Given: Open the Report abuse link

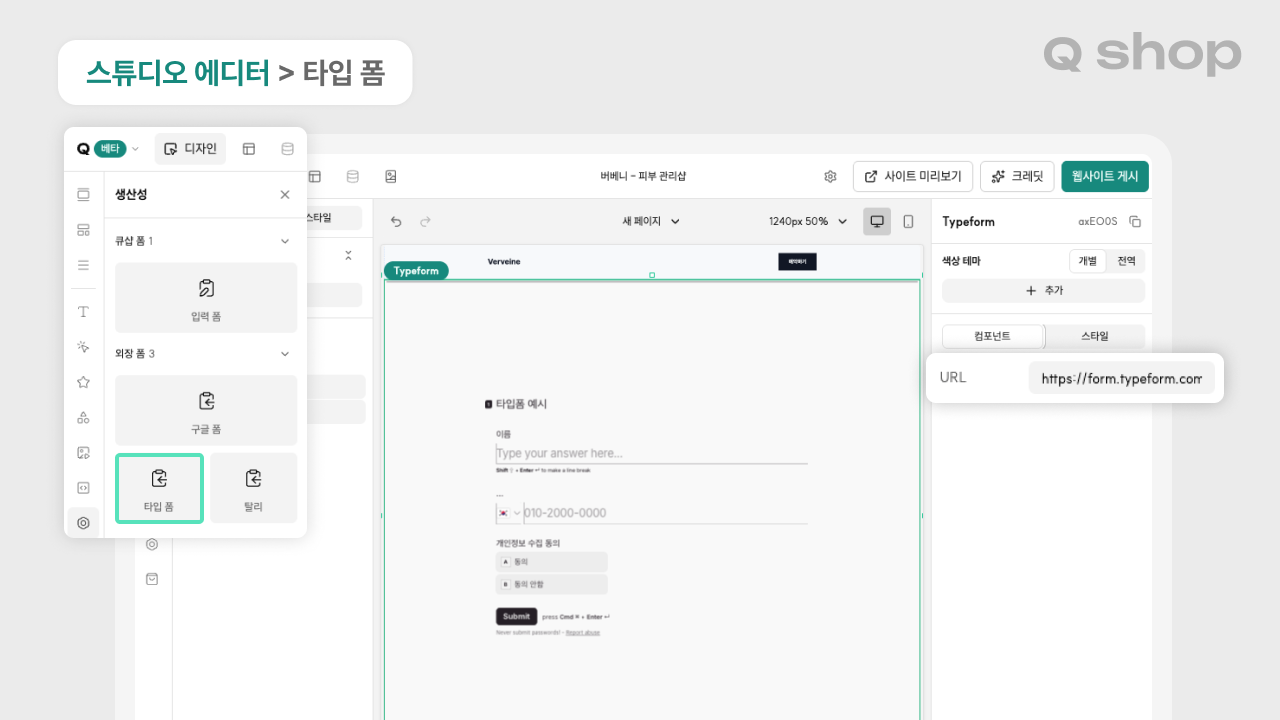Looking at the screenshot, I should coord(583,632).
